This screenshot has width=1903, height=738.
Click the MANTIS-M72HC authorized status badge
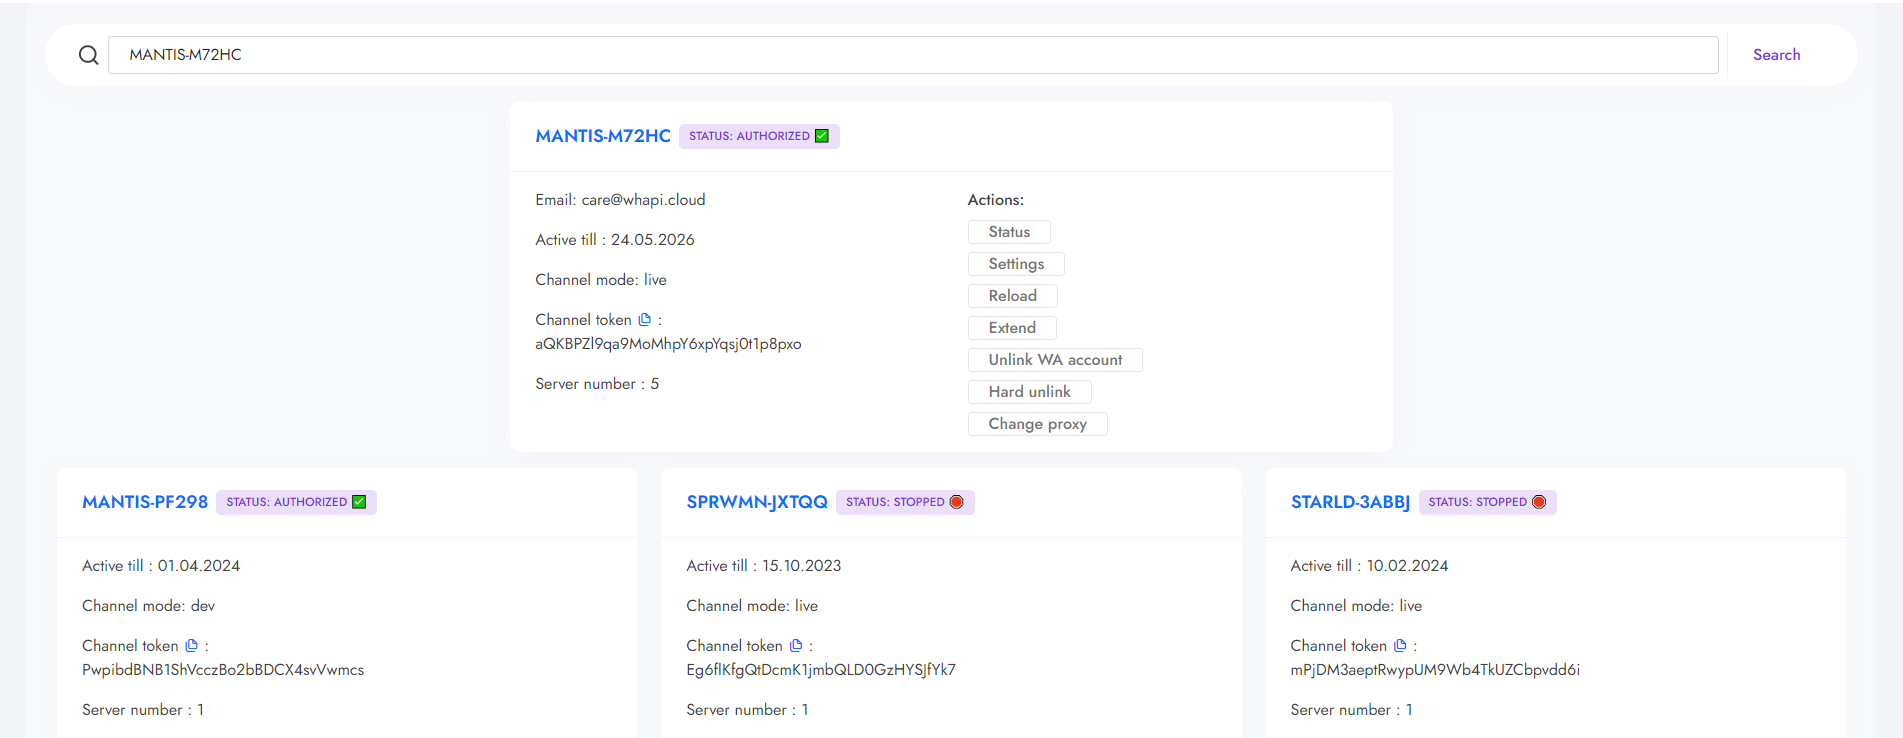759,136
